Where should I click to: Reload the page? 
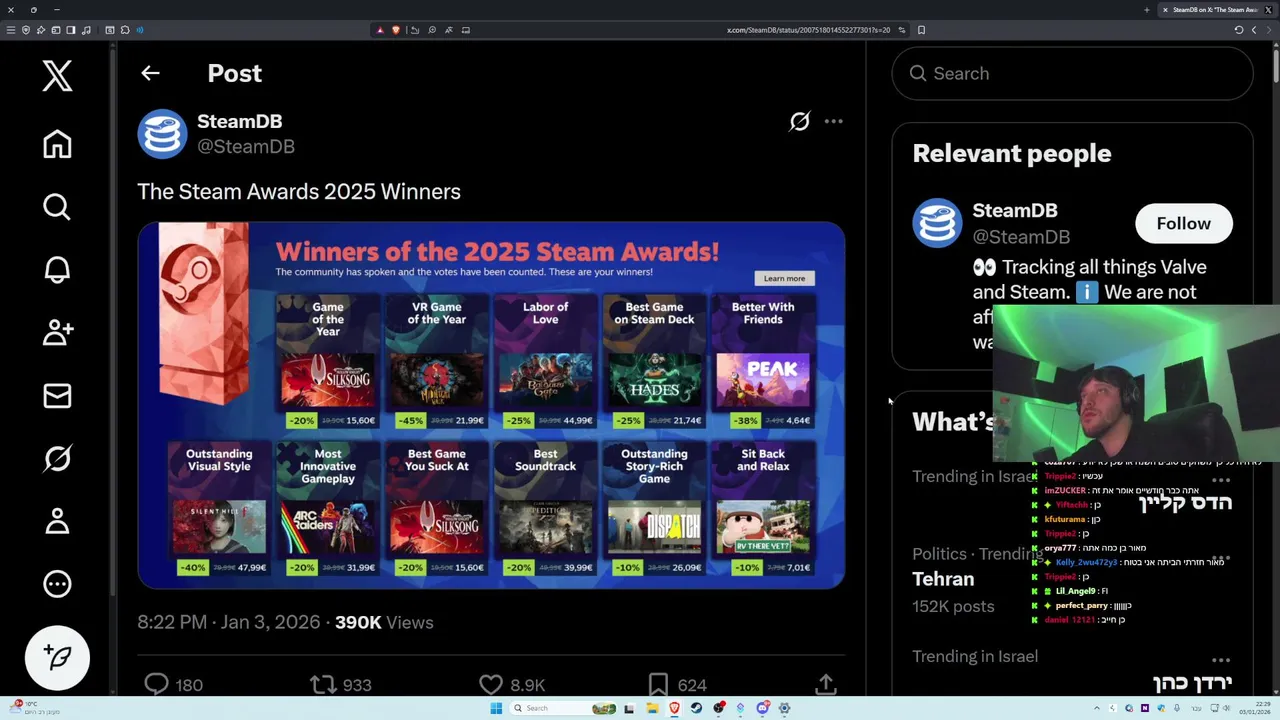click(1238, 30)
